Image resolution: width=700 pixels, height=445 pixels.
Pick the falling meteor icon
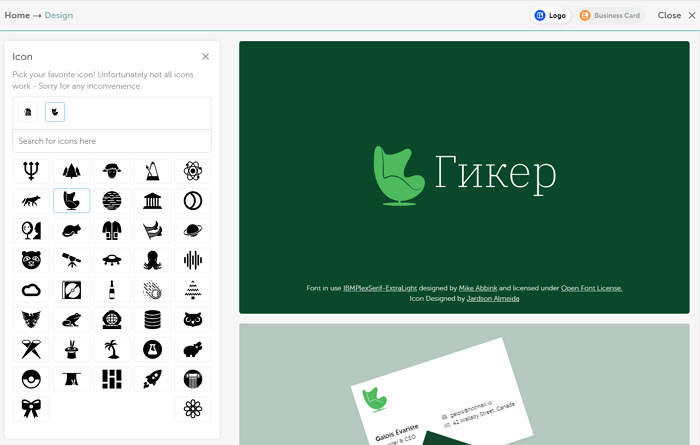(152, 290)
